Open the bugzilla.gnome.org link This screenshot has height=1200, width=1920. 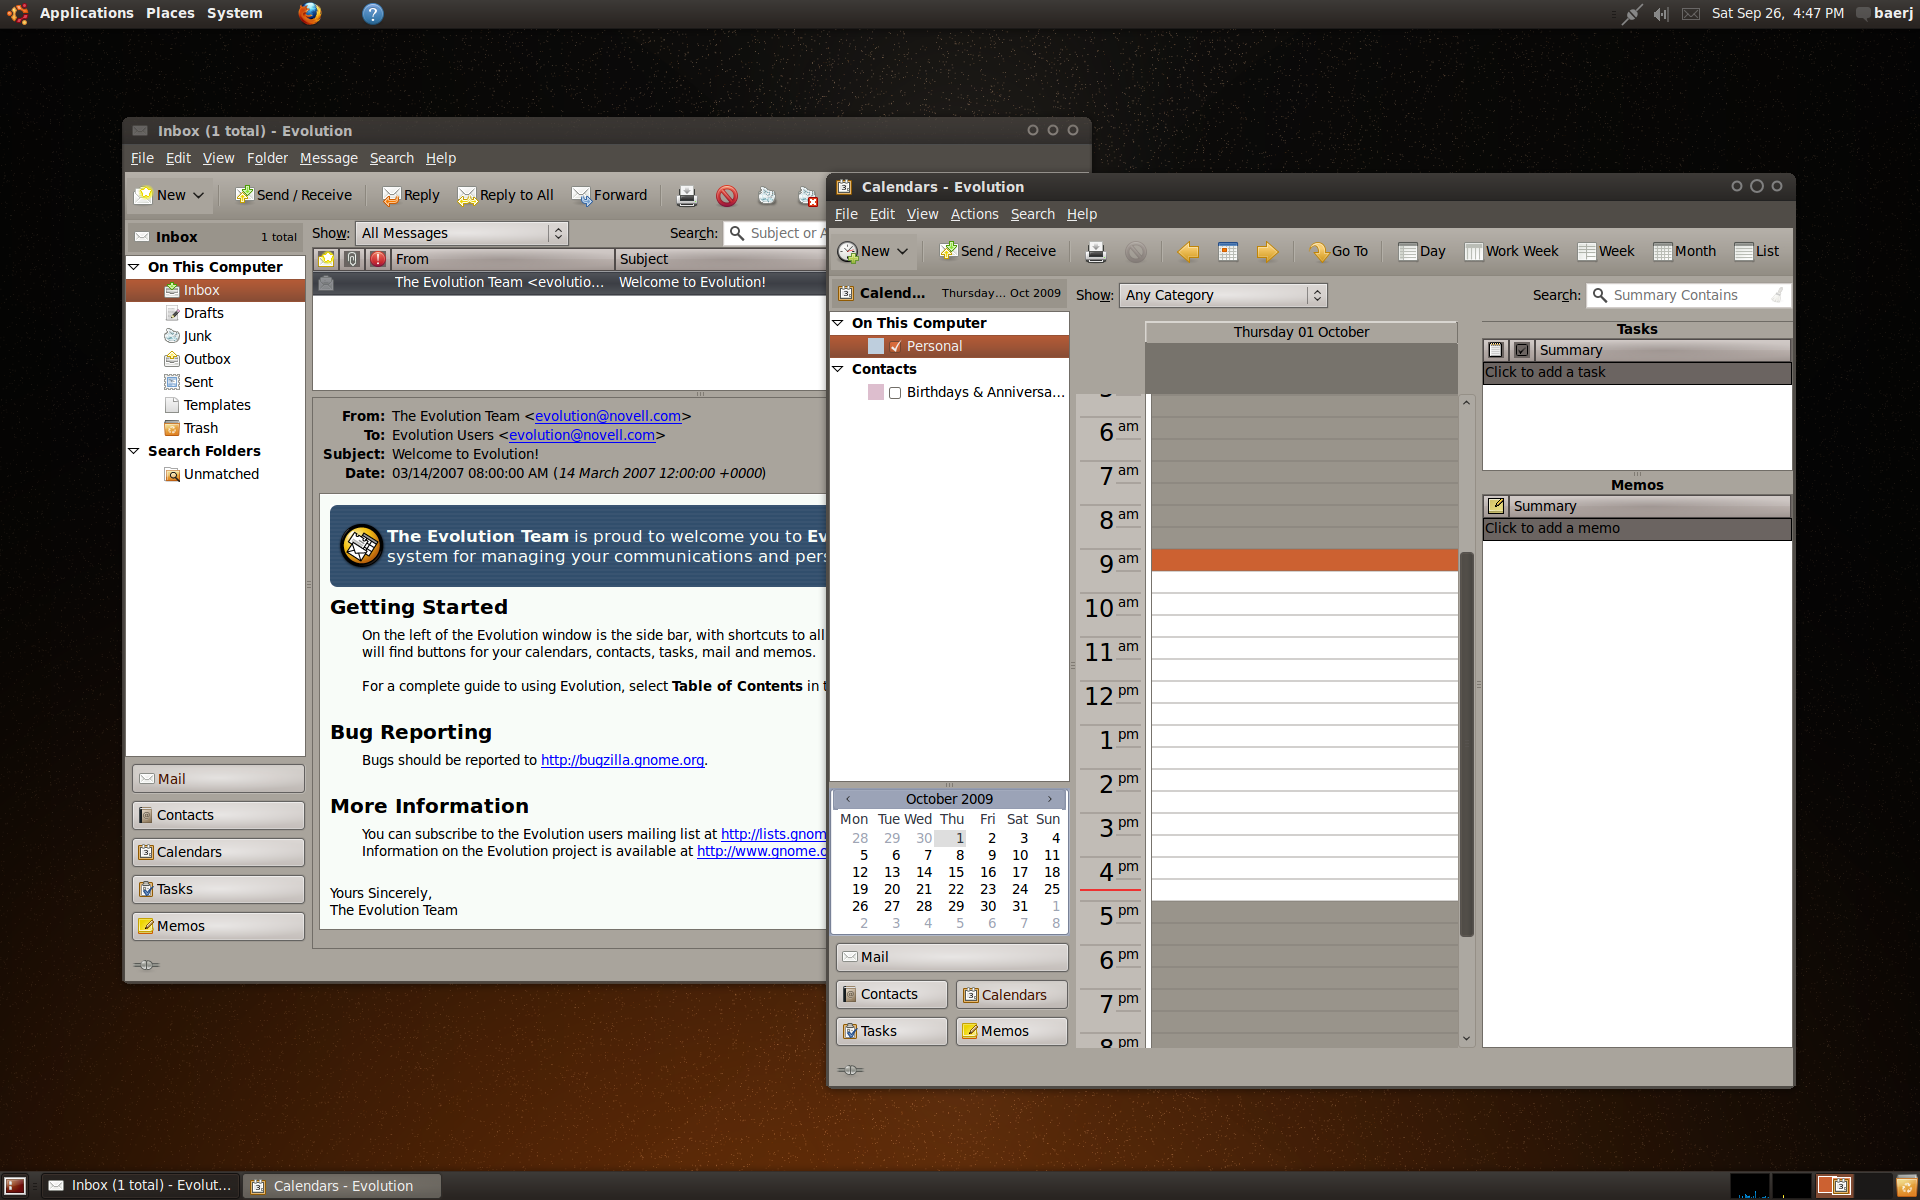coord(622,760)
